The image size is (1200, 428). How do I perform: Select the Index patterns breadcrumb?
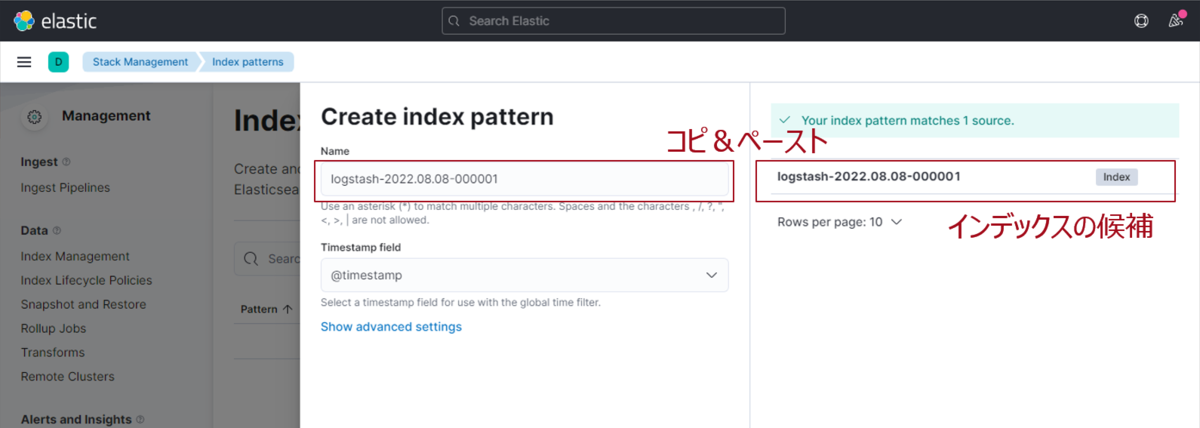click(x=247, y=62)
